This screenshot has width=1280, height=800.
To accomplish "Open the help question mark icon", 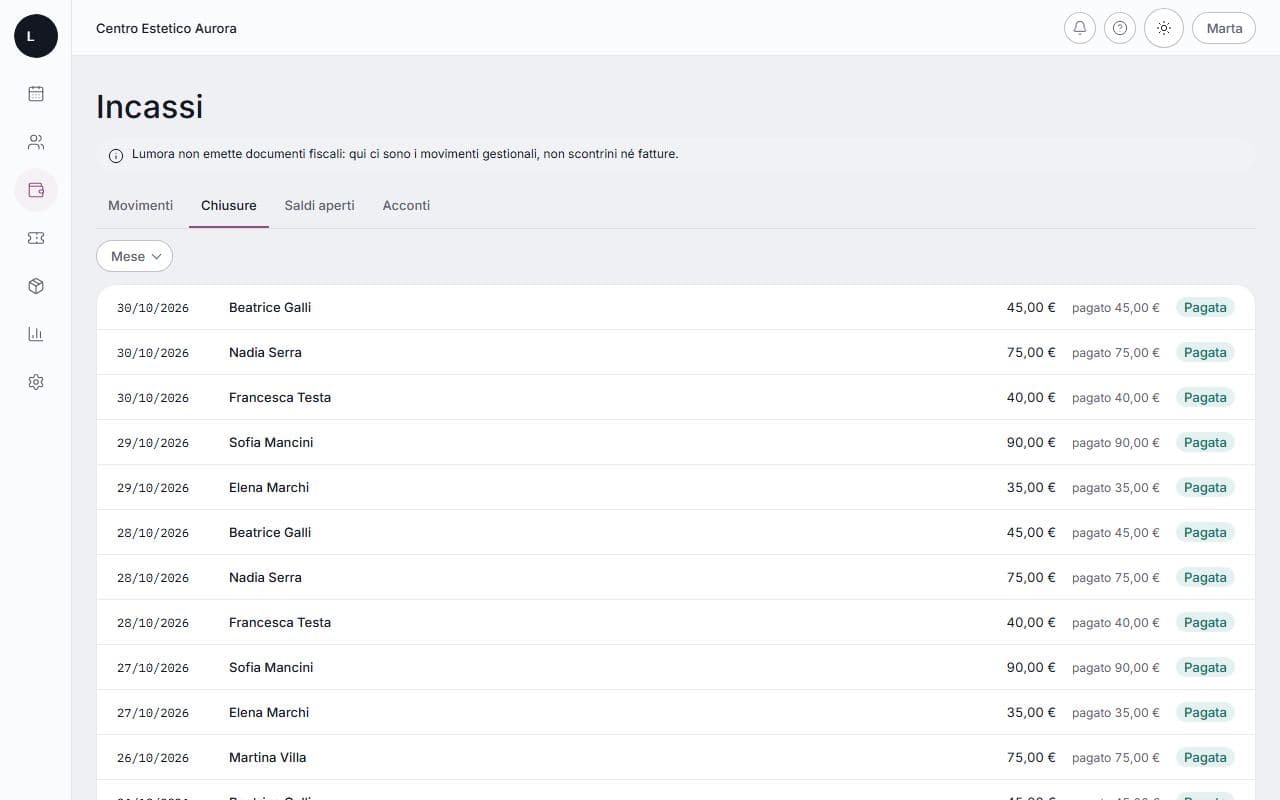I will pyautogui.click(x=1120, y=28).
